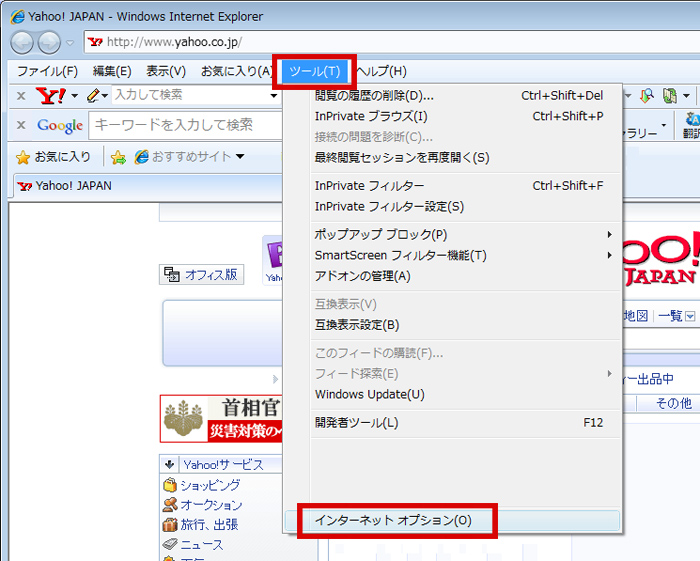Open the Yahoo search box dropdown arrow

(274, 96)
